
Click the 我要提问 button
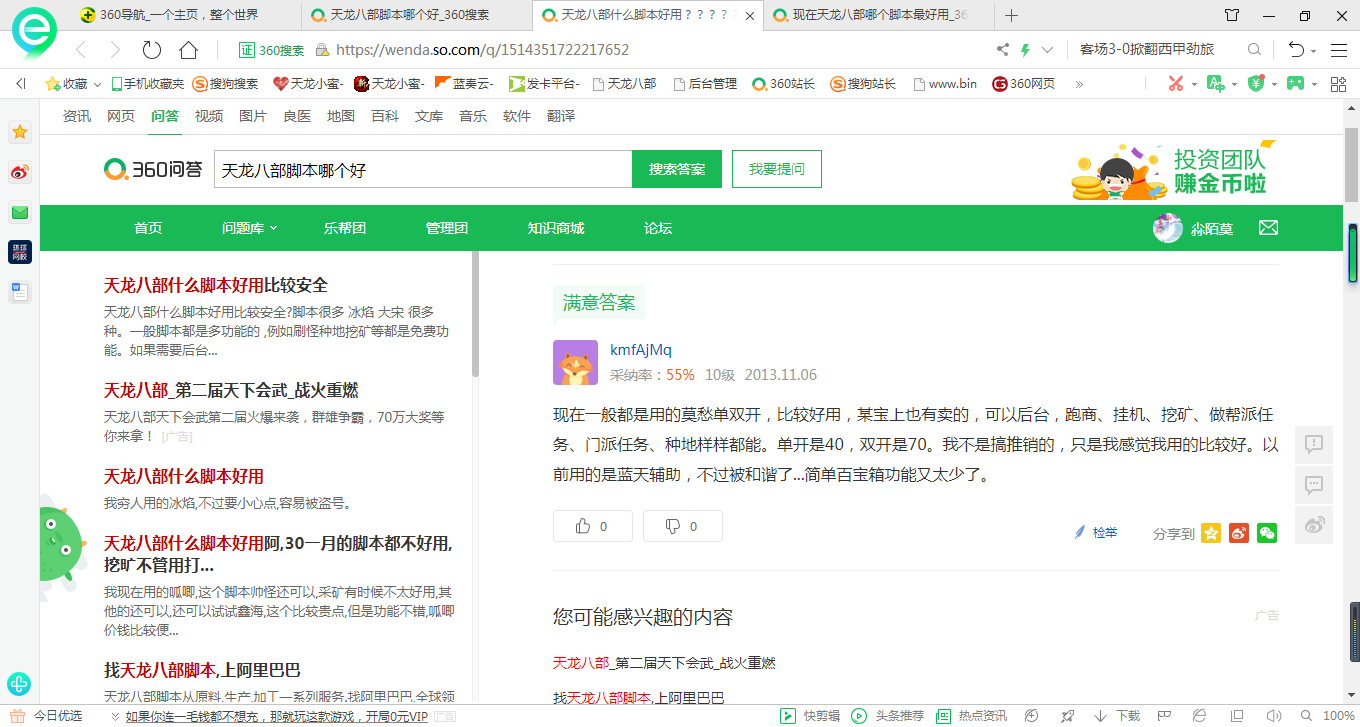pos(777,169)
